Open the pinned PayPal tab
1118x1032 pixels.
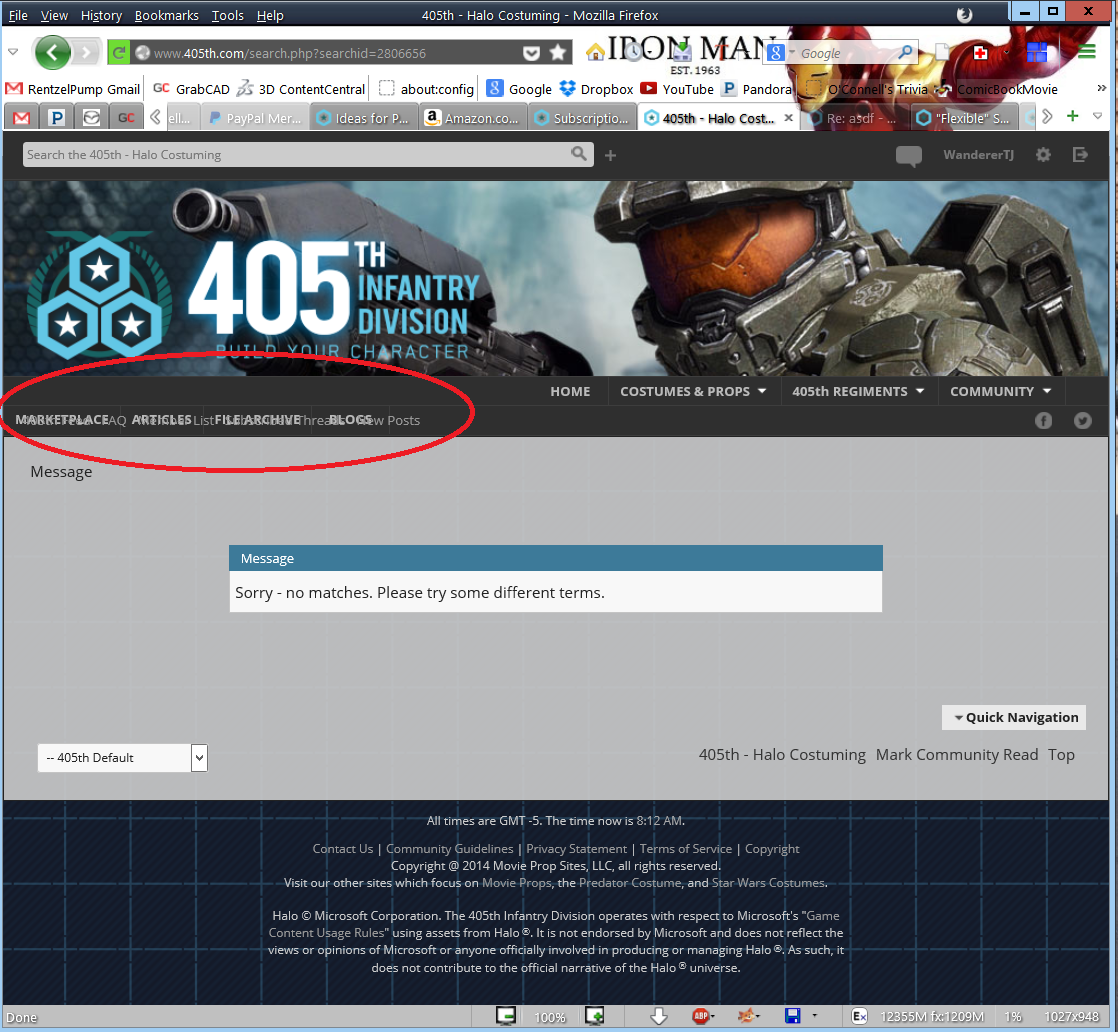(56, 118)
